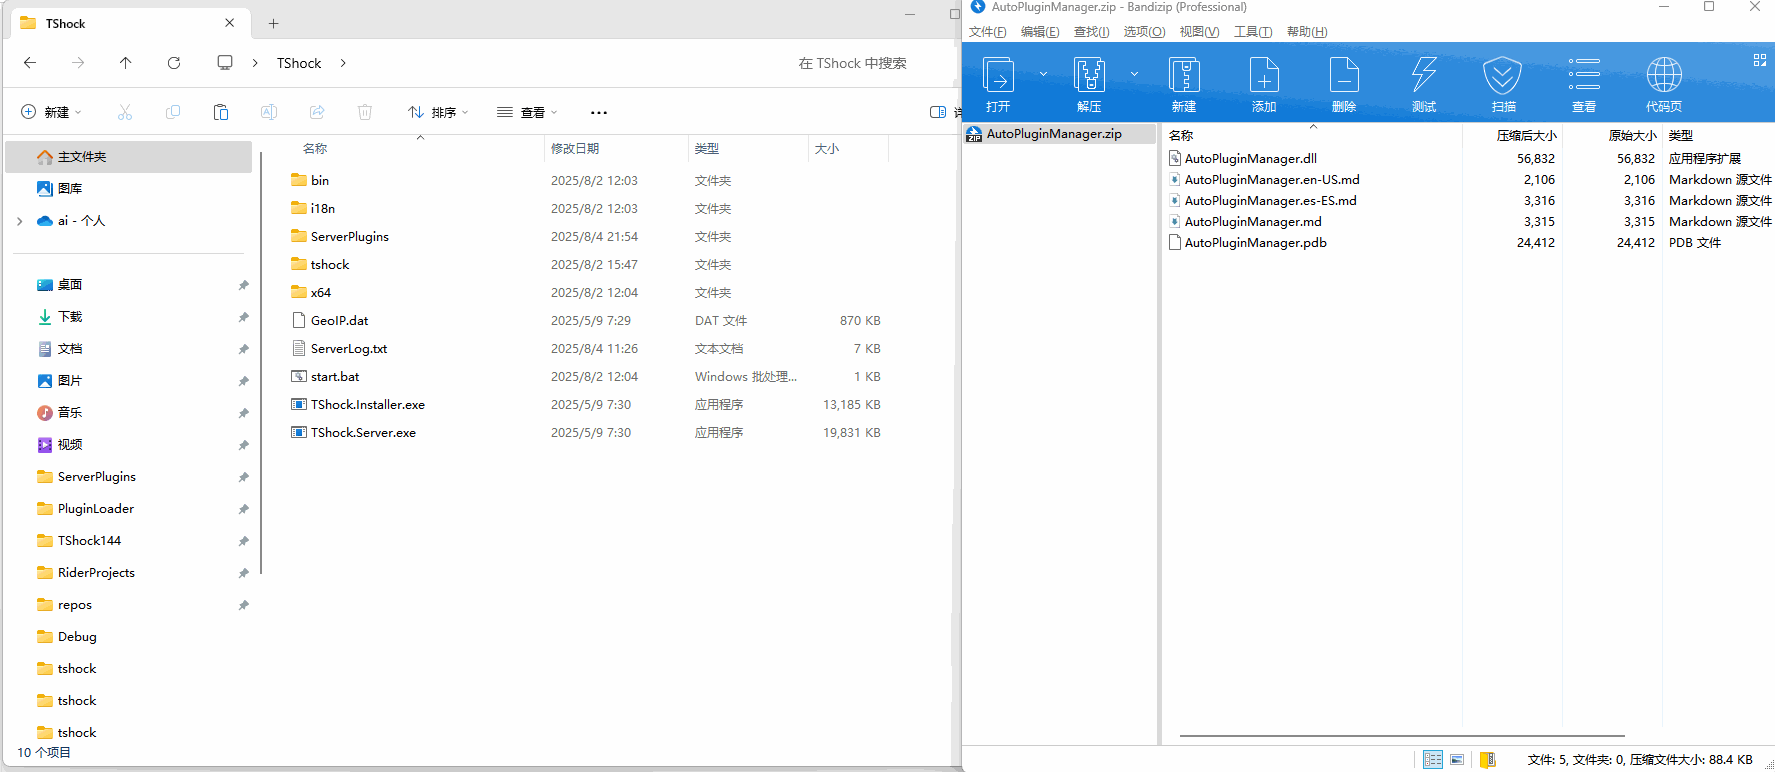Select the ServerPlugins folder in file list
Screen dimensions: 1775x772
(x=349, y=237)
